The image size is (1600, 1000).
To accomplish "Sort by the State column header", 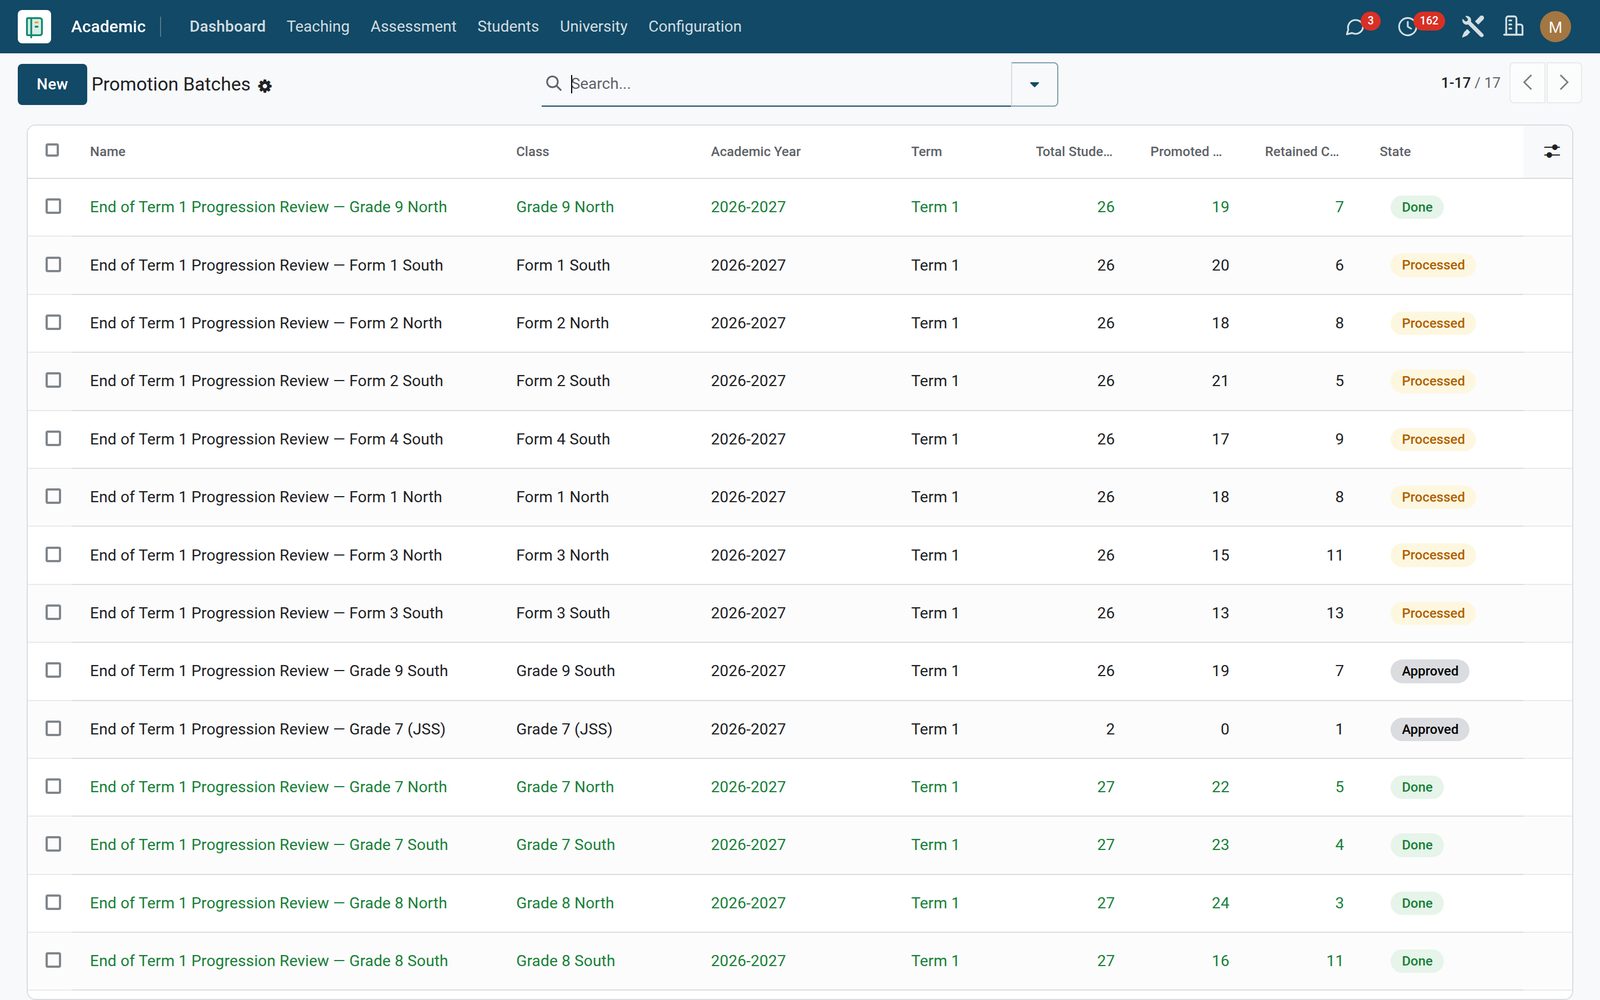I will (x=1395, y=152).
